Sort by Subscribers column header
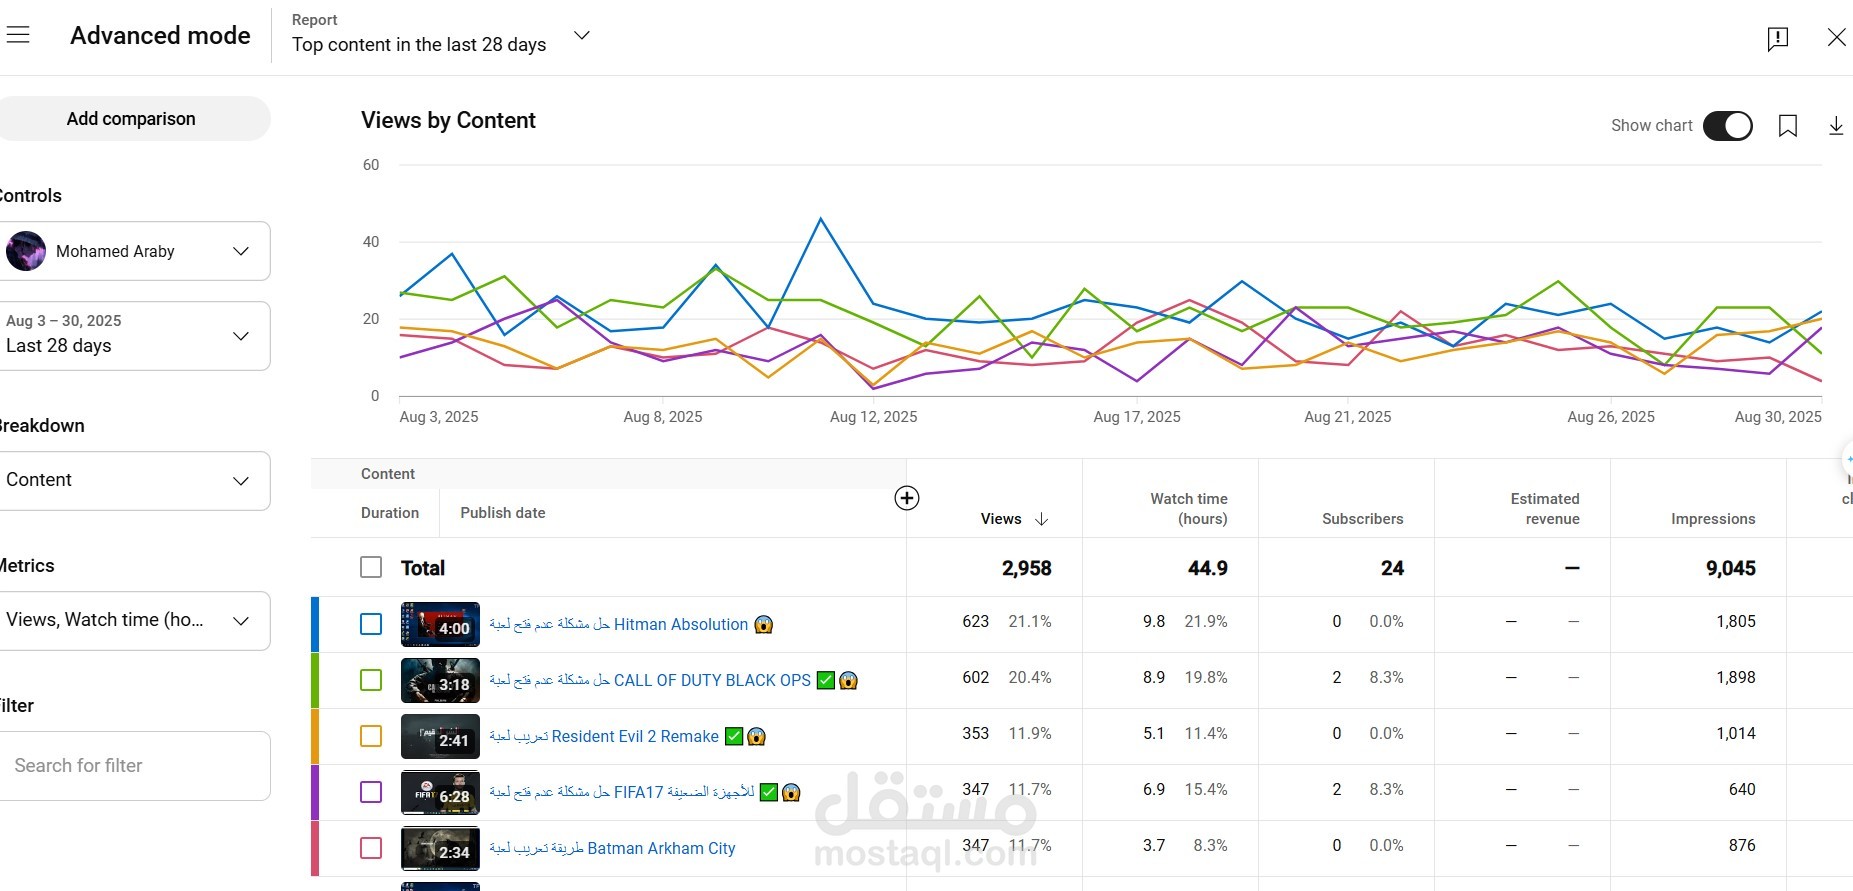1853x891 pixels. [1362, 519]
